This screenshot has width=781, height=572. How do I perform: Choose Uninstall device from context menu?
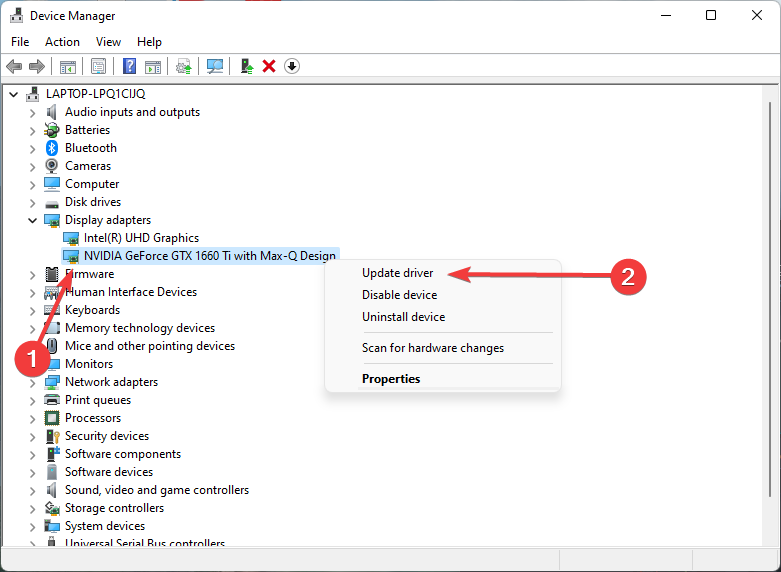403,317
